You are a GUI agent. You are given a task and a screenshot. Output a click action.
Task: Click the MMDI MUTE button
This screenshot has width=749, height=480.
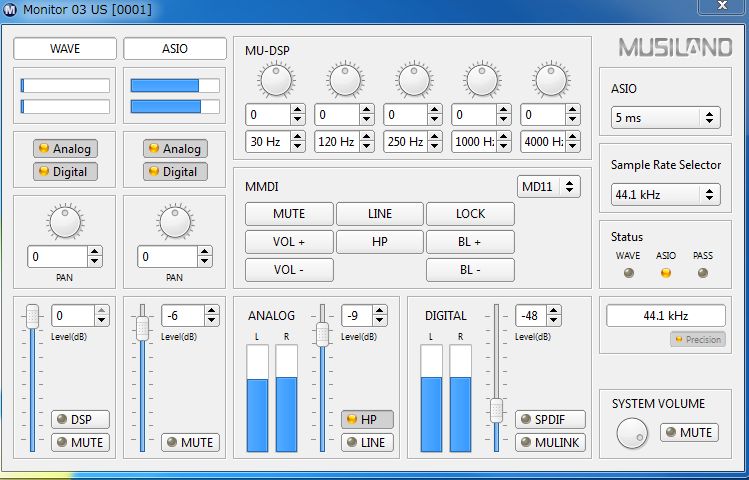[289, 213]
